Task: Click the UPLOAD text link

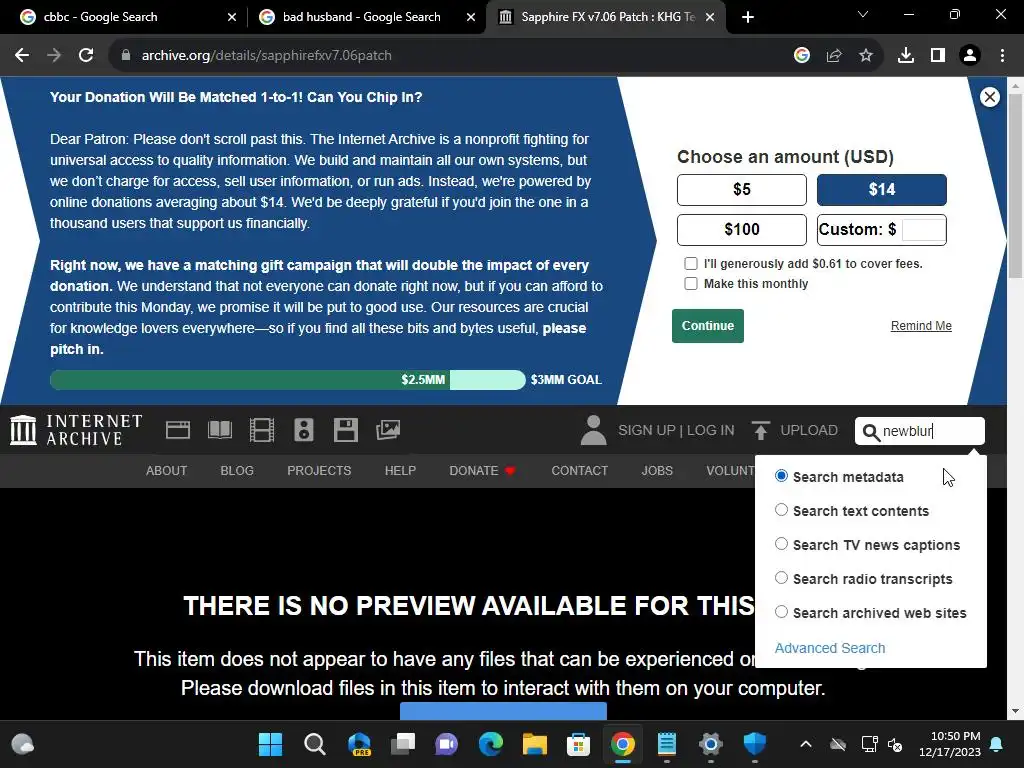Action: [809, 430]
